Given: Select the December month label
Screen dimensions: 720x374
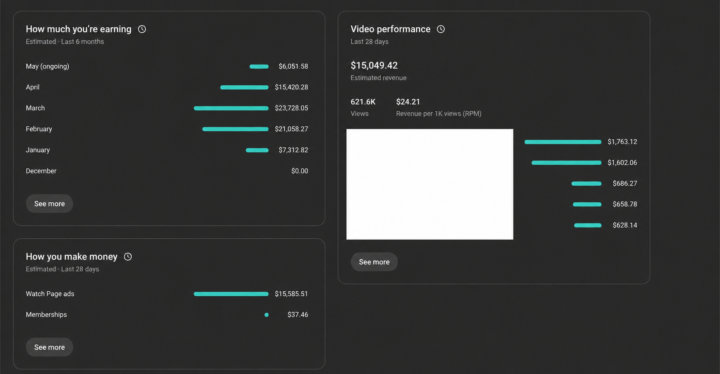Looking at the screenshot, I should point(41,171).
